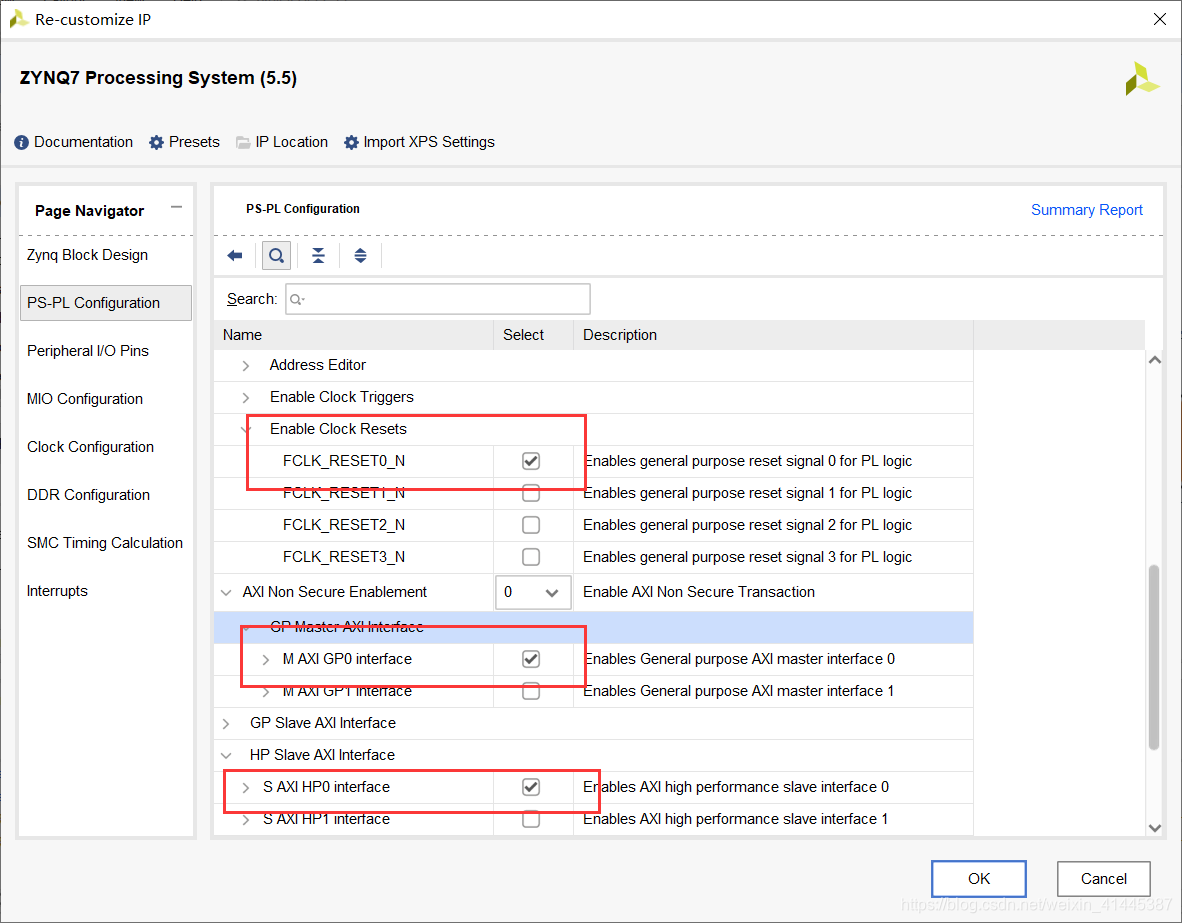The image size is (1182, 923).
Task: Enable FCLK_RESET1_N checkbox
Action: click(x=531, y=493)
